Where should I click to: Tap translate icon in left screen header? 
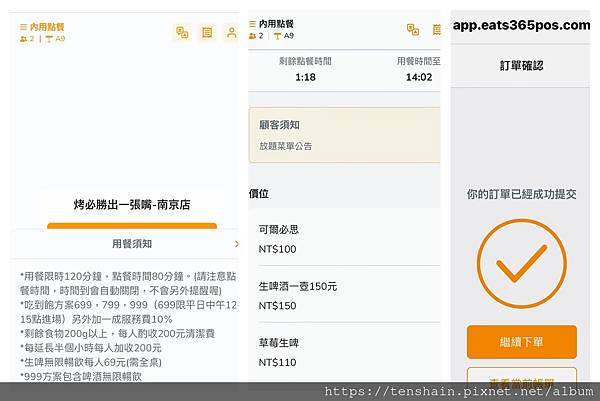[x=182, y=33]
